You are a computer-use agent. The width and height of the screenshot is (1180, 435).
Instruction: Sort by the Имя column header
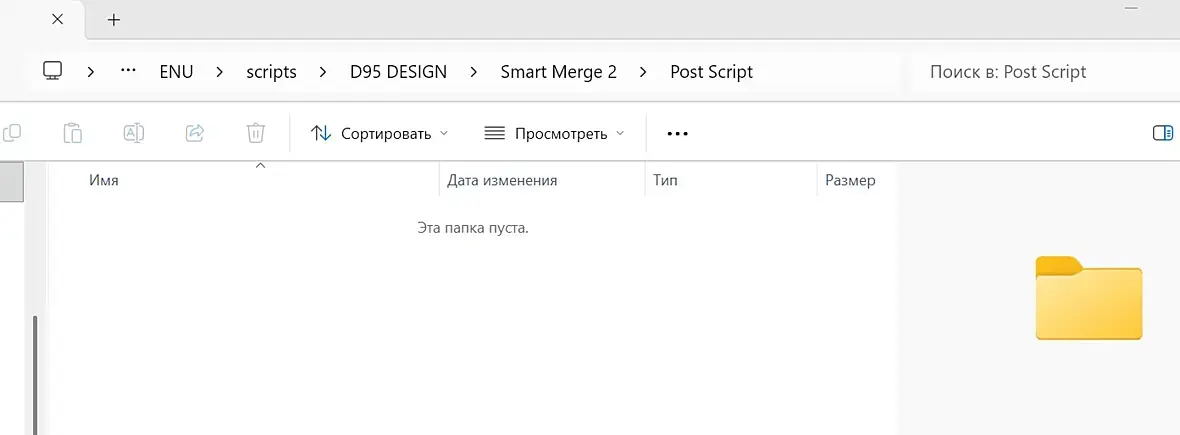click(104, 181)
